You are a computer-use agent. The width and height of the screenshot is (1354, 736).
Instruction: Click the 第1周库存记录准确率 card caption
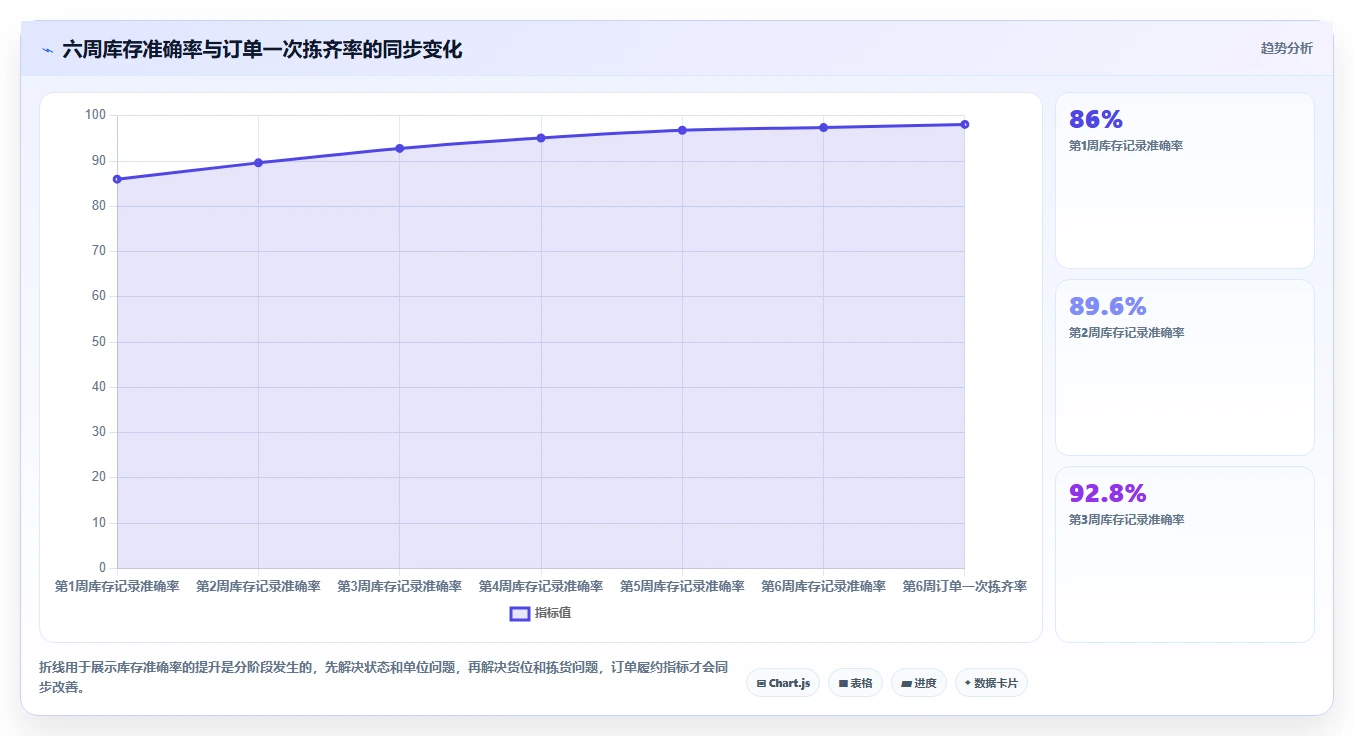coord(1126,146)
